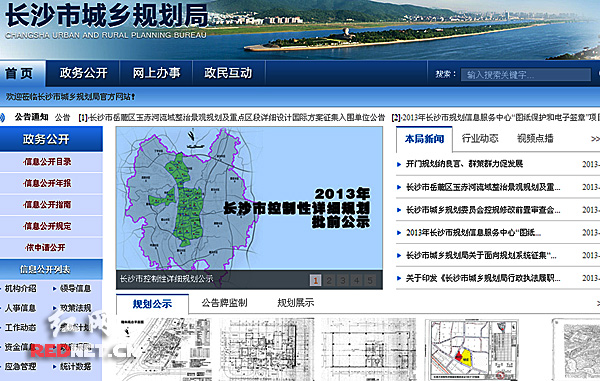This screenshot has height=381, width=600.
Task: Expand news list with the double arrow
Action: (x=595, y=139)
